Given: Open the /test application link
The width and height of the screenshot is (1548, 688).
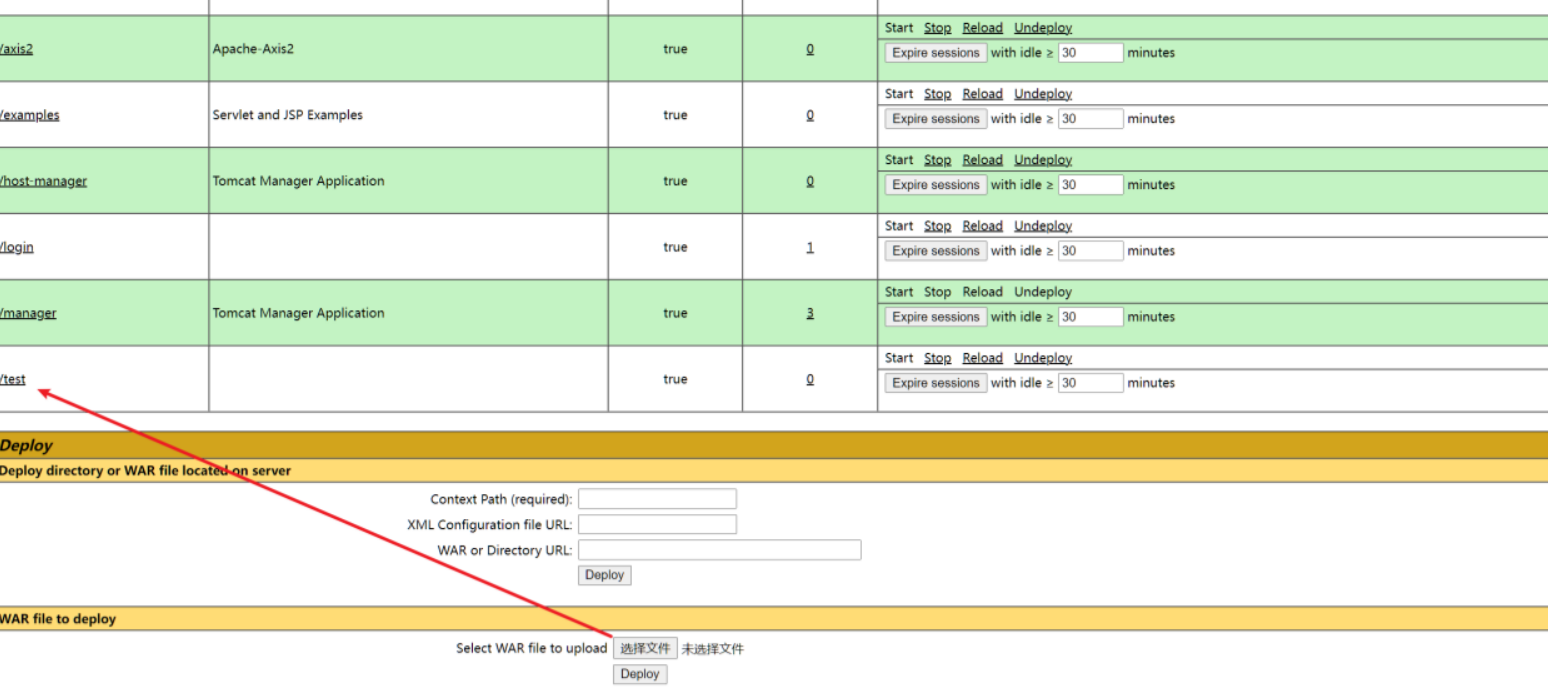Looking at the screenshot, I should click(x=13, y=379).
